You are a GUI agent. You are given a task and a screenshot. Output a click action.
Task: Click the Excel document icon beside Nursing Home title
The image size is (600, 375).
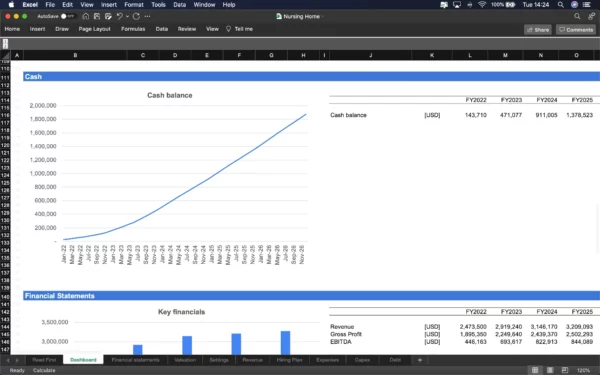pos(279,16)
